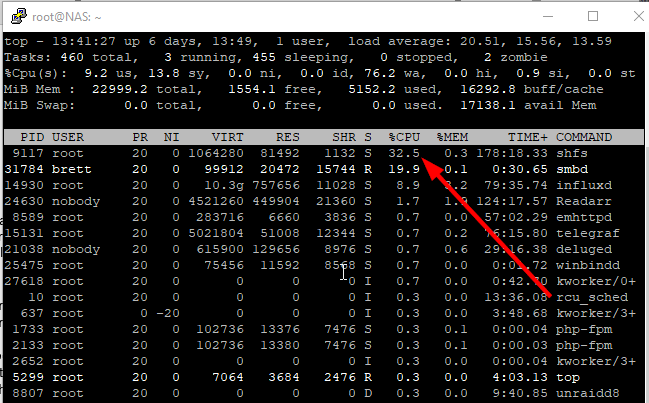
Task: Click the '2 zombie' tasks entry
Action: 516,57
